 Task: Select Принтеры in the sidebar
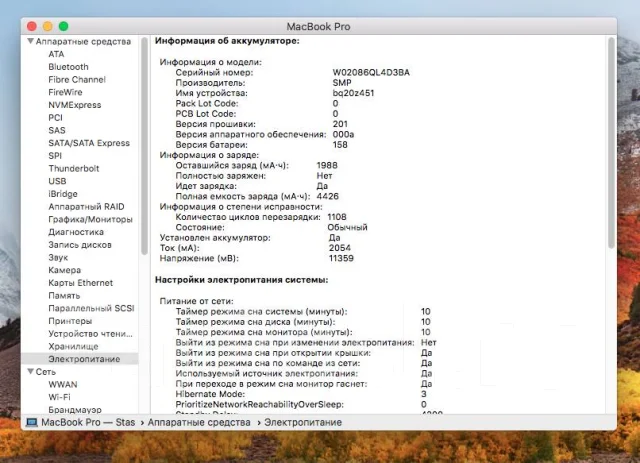point(70,321)
